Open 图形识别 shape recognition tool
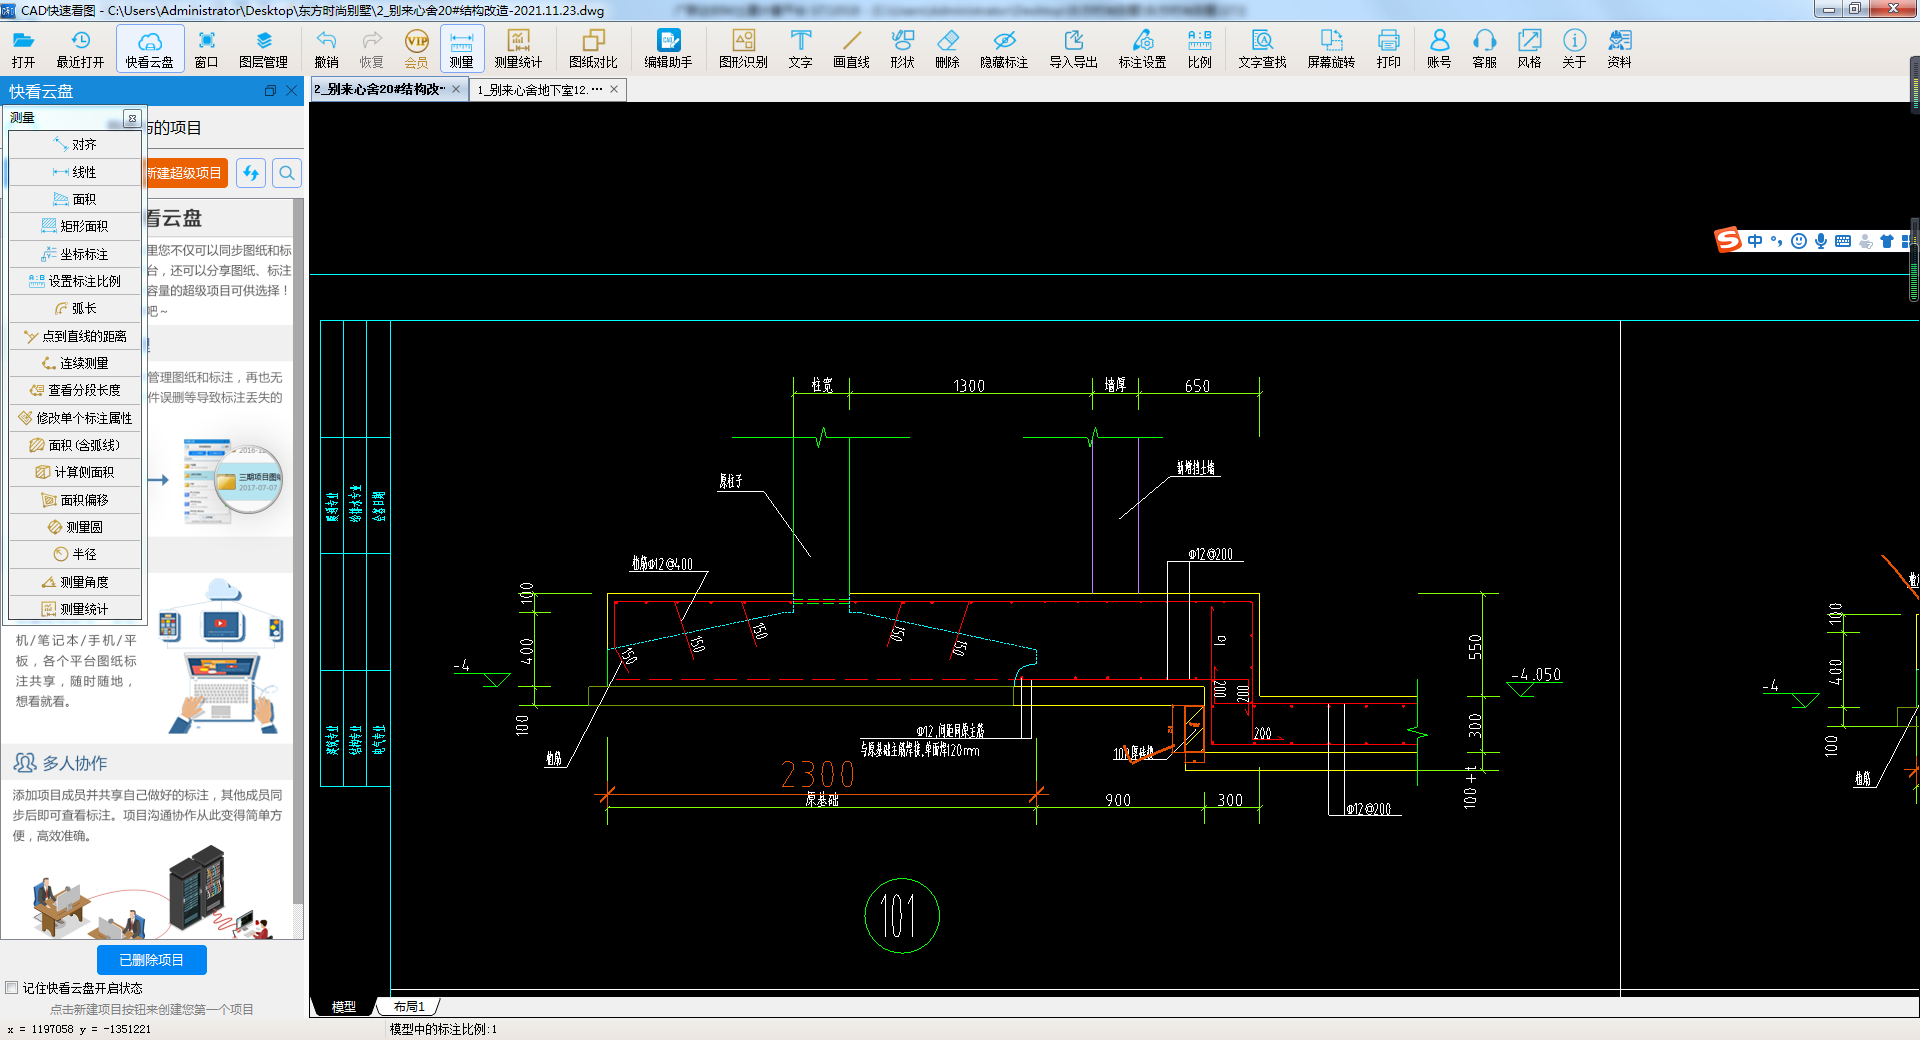Screen dimensions: 1920x1040 pyautogui.click(x=743, y=48)
